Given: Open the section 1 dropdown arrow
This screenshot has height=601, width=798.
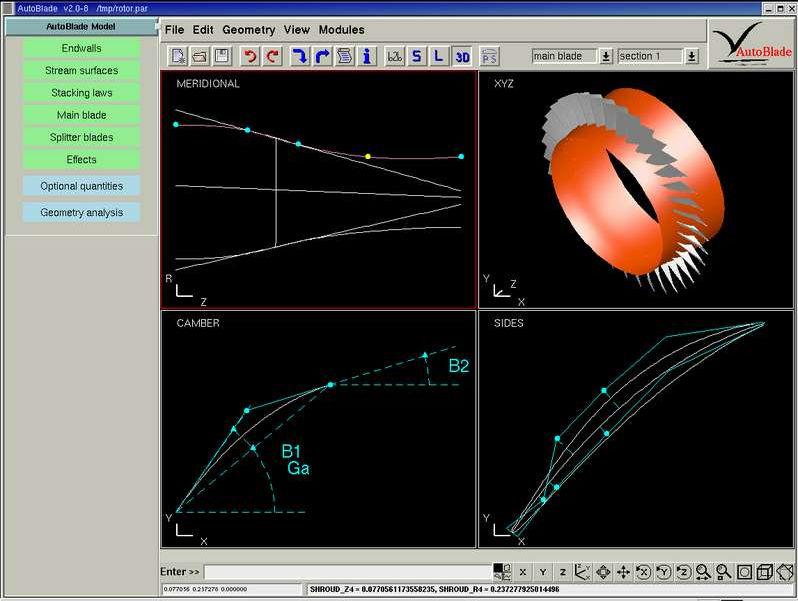Looking at the screenshot, I should 691,56.
